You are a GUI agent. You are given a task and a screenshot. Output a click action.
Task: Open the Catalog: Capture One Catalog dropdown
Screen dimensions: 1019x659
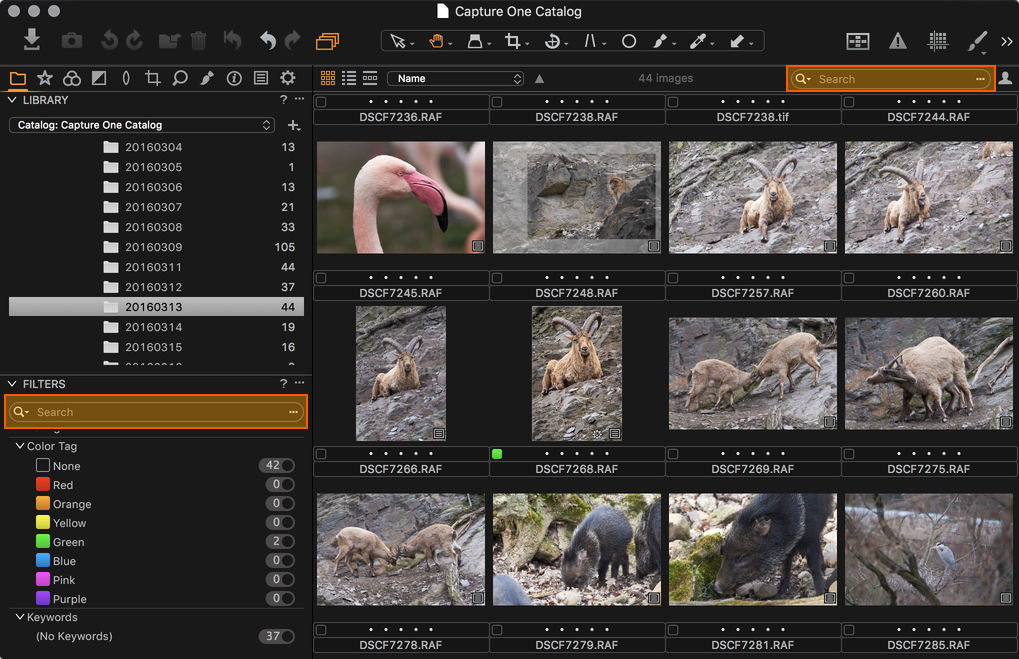[x=142, y=125]
